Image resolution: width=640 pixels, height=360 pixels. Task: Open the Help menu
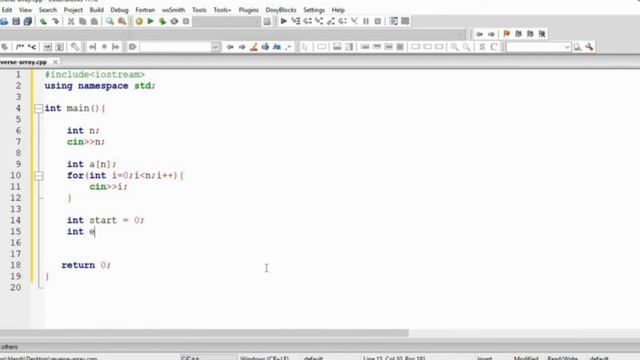338,10
